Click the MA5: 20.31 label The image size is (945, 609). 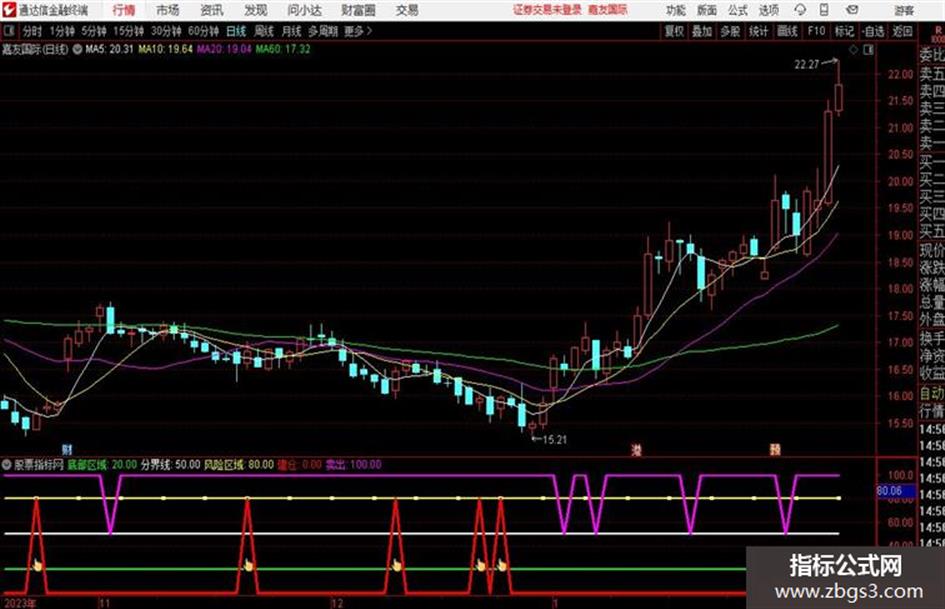click(109, 49)
